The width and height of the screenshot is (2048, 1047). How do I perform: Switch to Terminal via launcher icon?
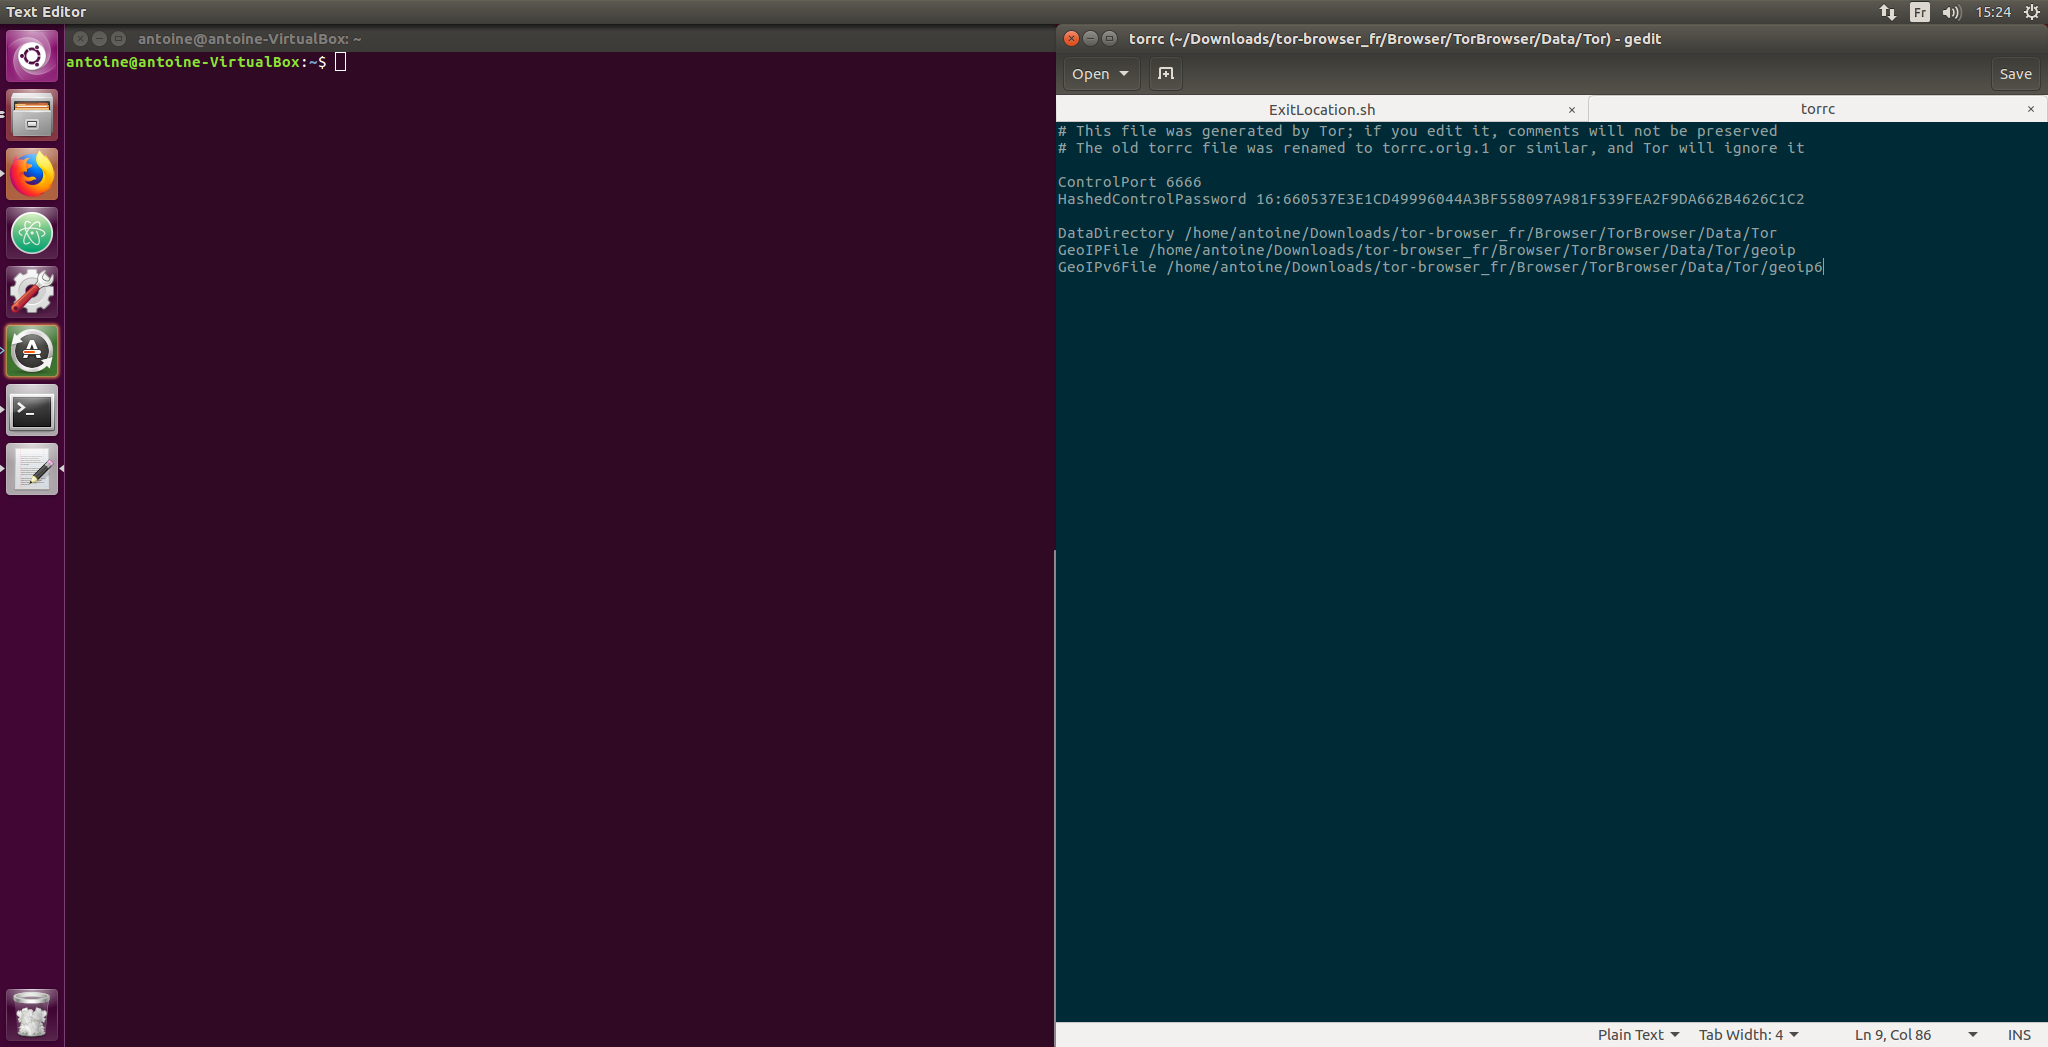32,410
